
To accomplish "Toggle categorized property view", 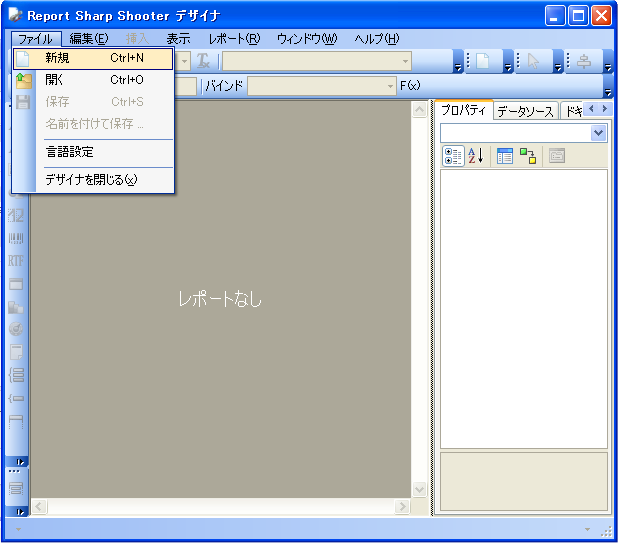I will [453, 156].
